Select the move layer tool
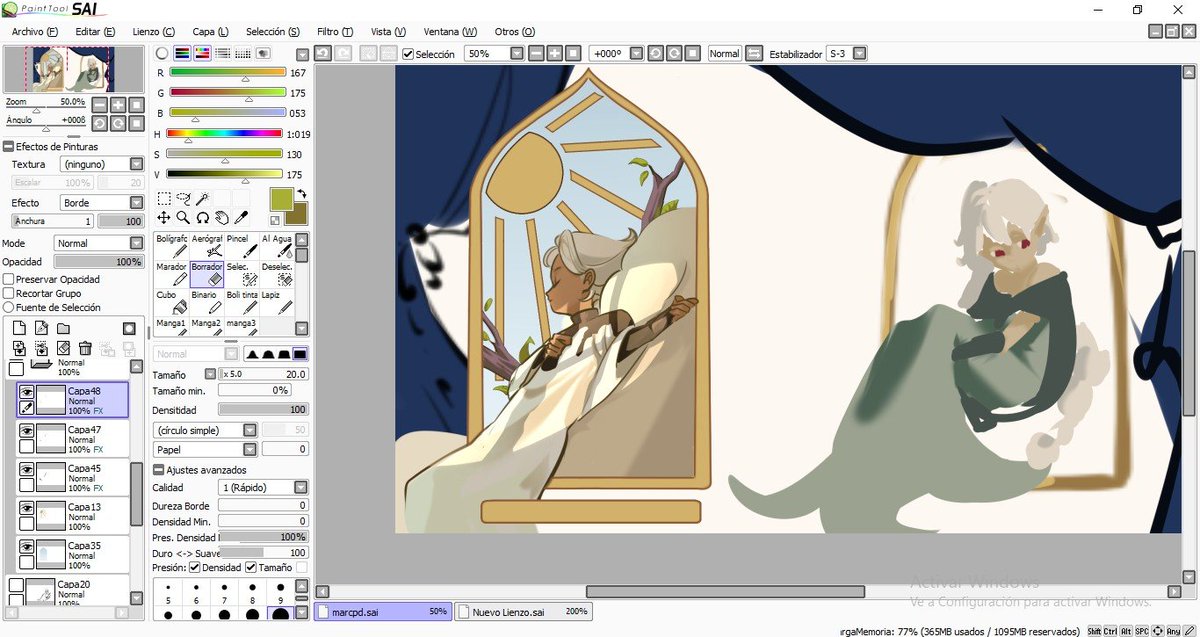The height and width of the screenshot is (637, 1200). click(x=164, y=217)
